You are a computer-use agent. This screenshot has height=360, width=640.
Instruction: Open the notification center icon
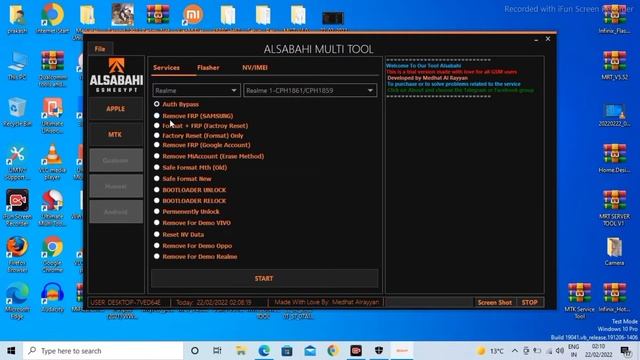click(625, 351)
